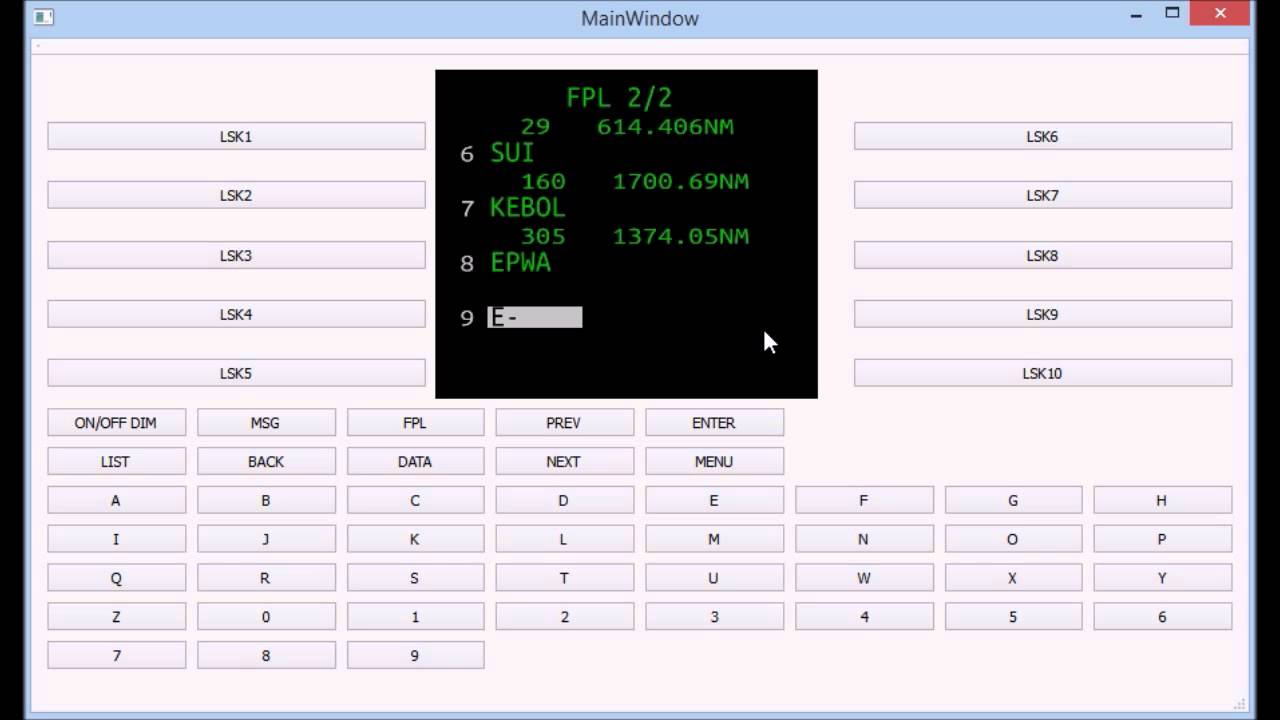Click the letter H key
The width and height of the screenshot is (1280, 720).
pyautogui.click(x=1162, y=500)
